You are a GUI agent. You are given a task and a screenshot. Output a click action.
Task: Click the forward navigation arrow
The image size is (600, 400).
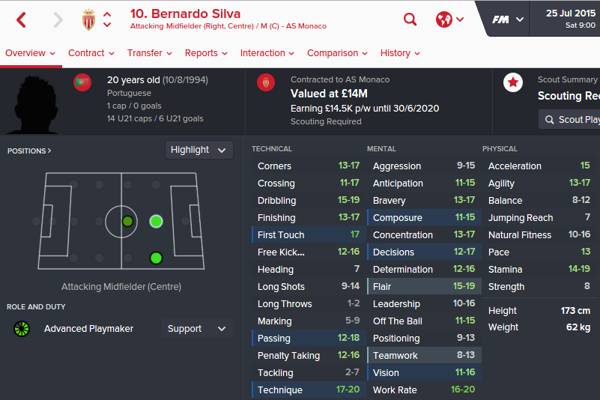(57, 19)
